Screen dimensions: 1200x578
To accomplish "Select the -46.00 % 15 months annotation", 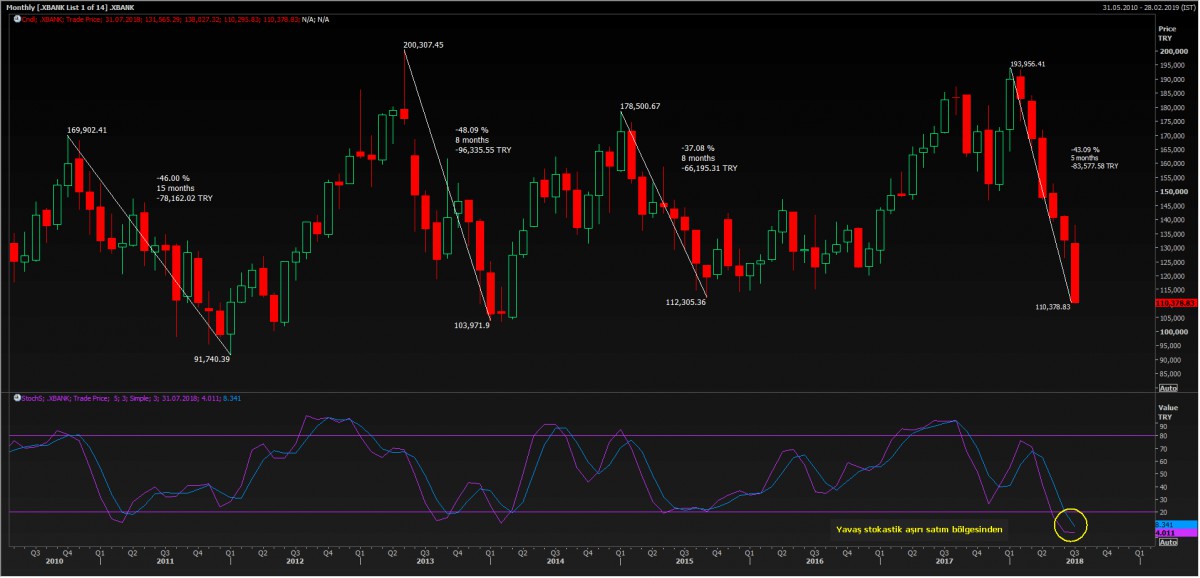I will coord(185,188).
